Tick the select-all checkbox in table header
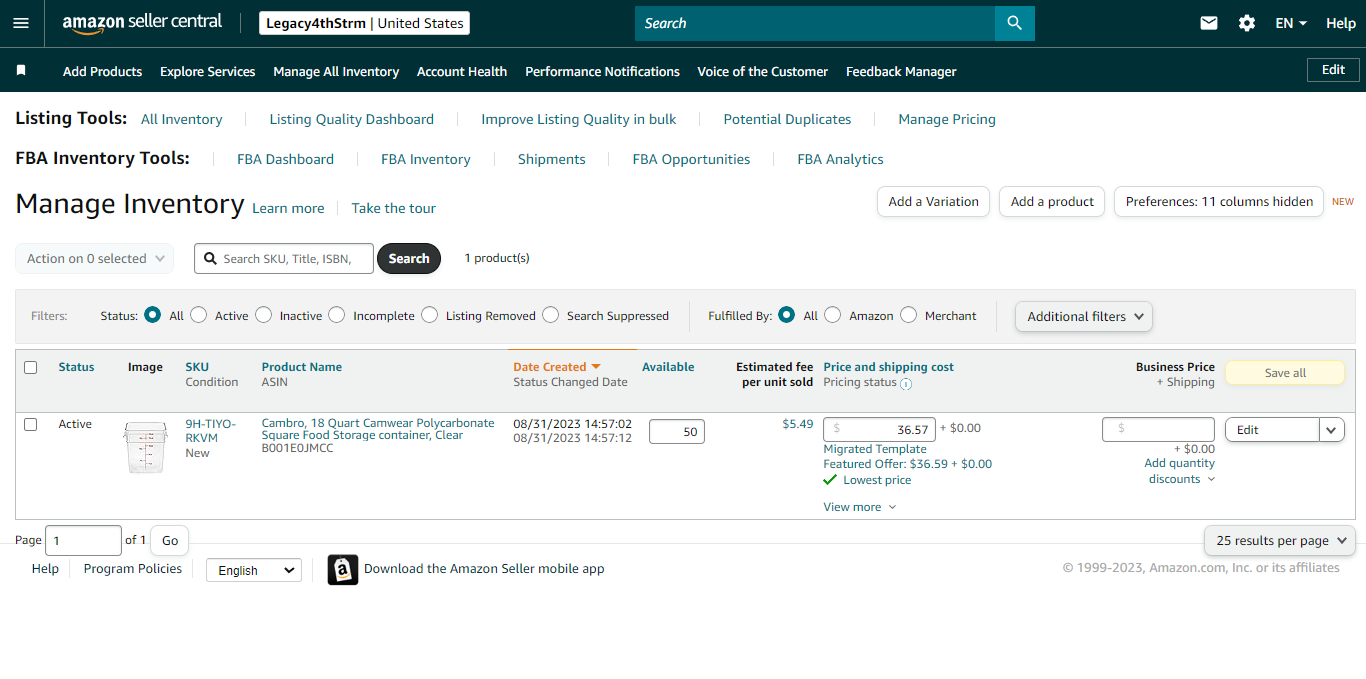 31,368
